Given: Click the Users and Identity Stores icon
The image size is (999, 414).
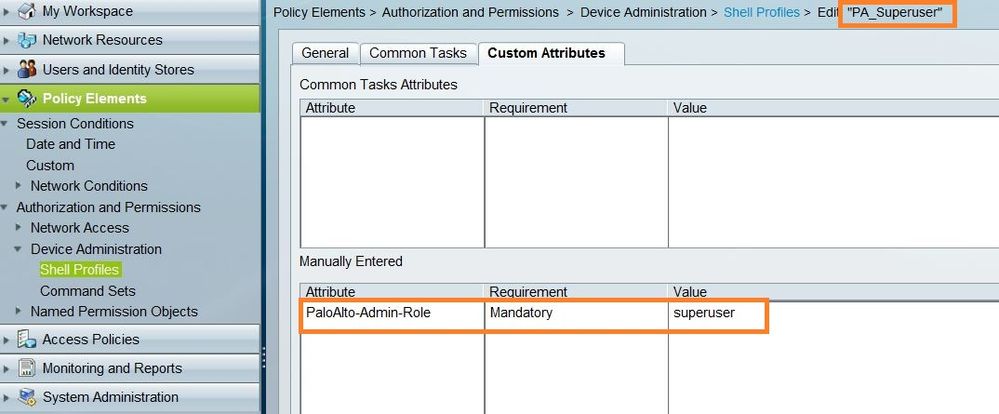Looking at the screenshot, I should coord(27,70).
